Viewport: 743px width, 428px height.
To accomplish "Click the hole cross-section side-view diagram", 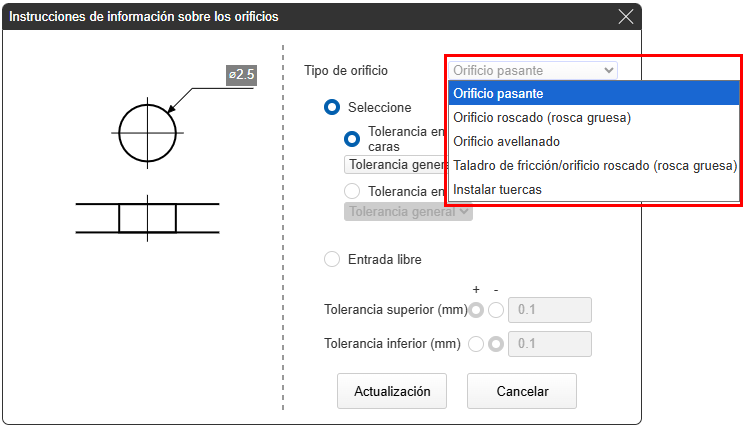I will [x=147, y=217].
